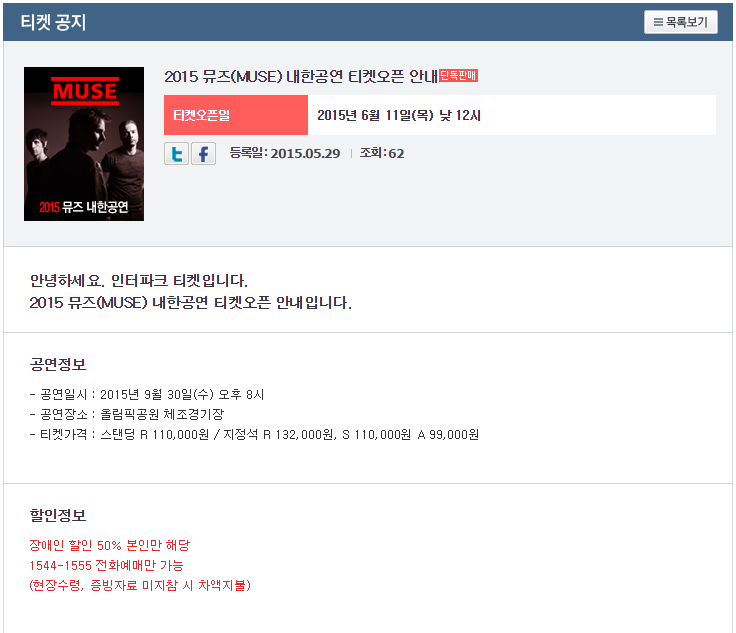Click the hamburger icon in 목록보기

pyautogui.click(x=658, y=22)
